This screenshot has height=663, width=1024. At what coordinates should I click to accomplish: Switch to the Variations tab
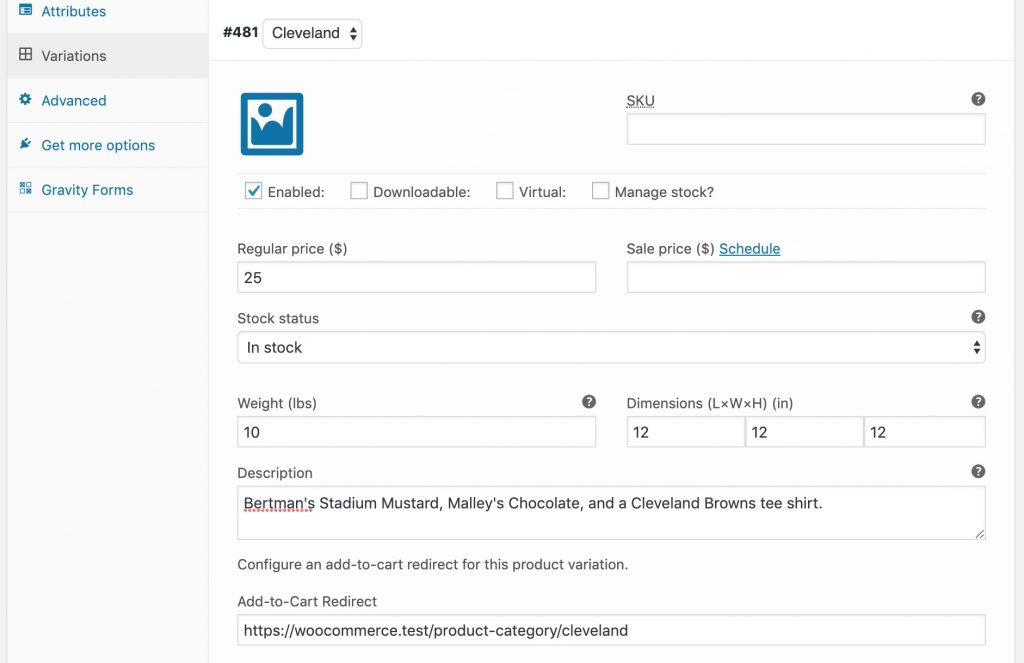click(x=108, y=56)
